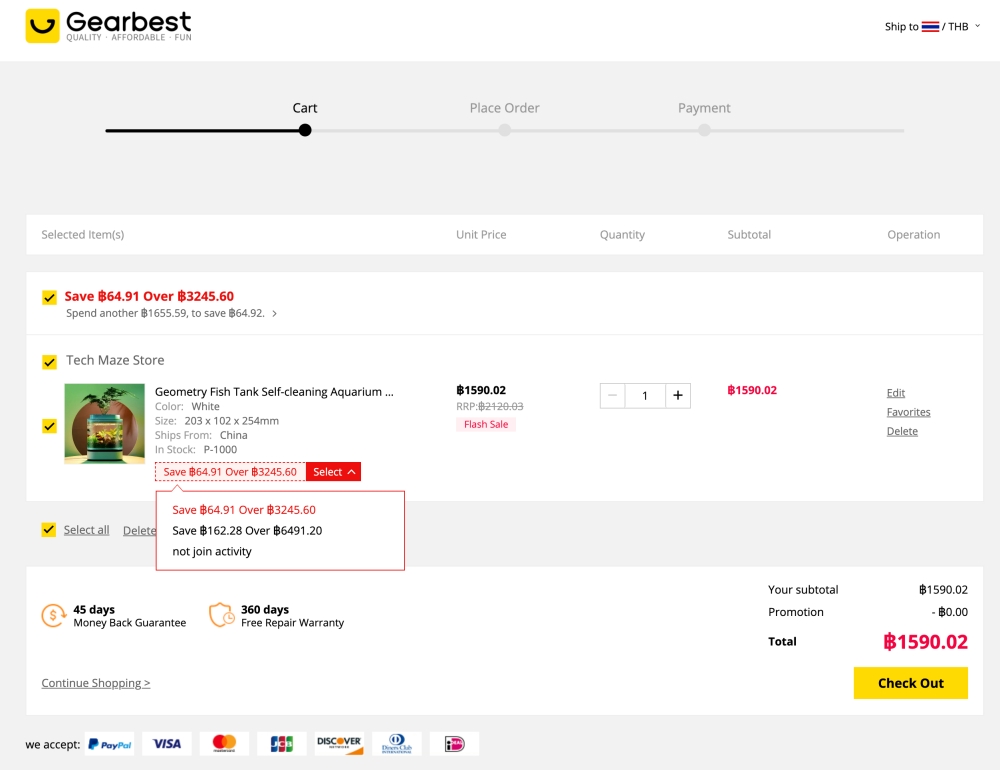Open the Ship to / THB dropdown
The image size is (1000, 770).
point(932,26)
